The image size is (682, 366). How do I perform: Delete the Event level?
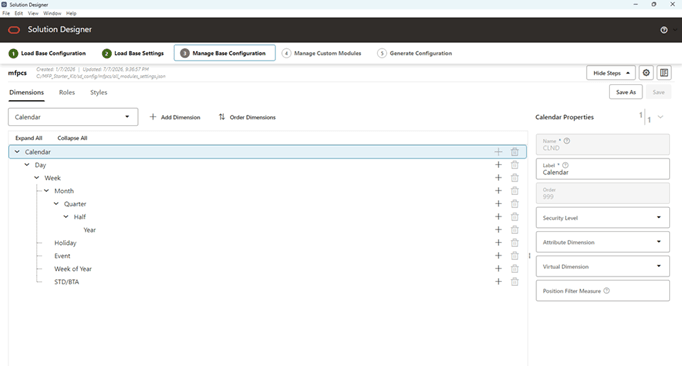pos(515,255)
